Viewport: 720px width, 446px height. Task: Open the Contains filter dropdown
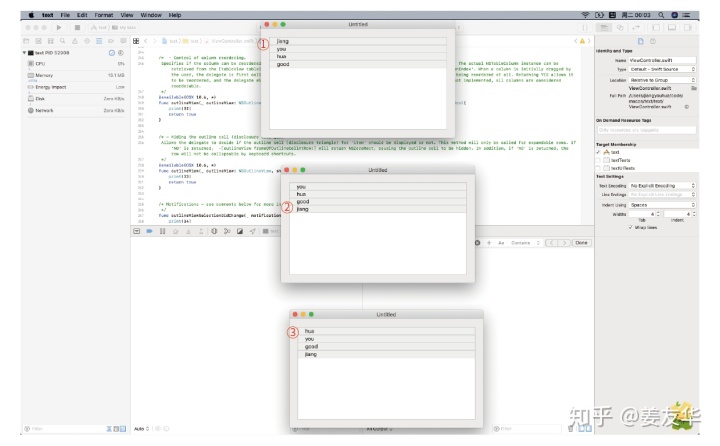pyautogui.click(x=525, y=243)
